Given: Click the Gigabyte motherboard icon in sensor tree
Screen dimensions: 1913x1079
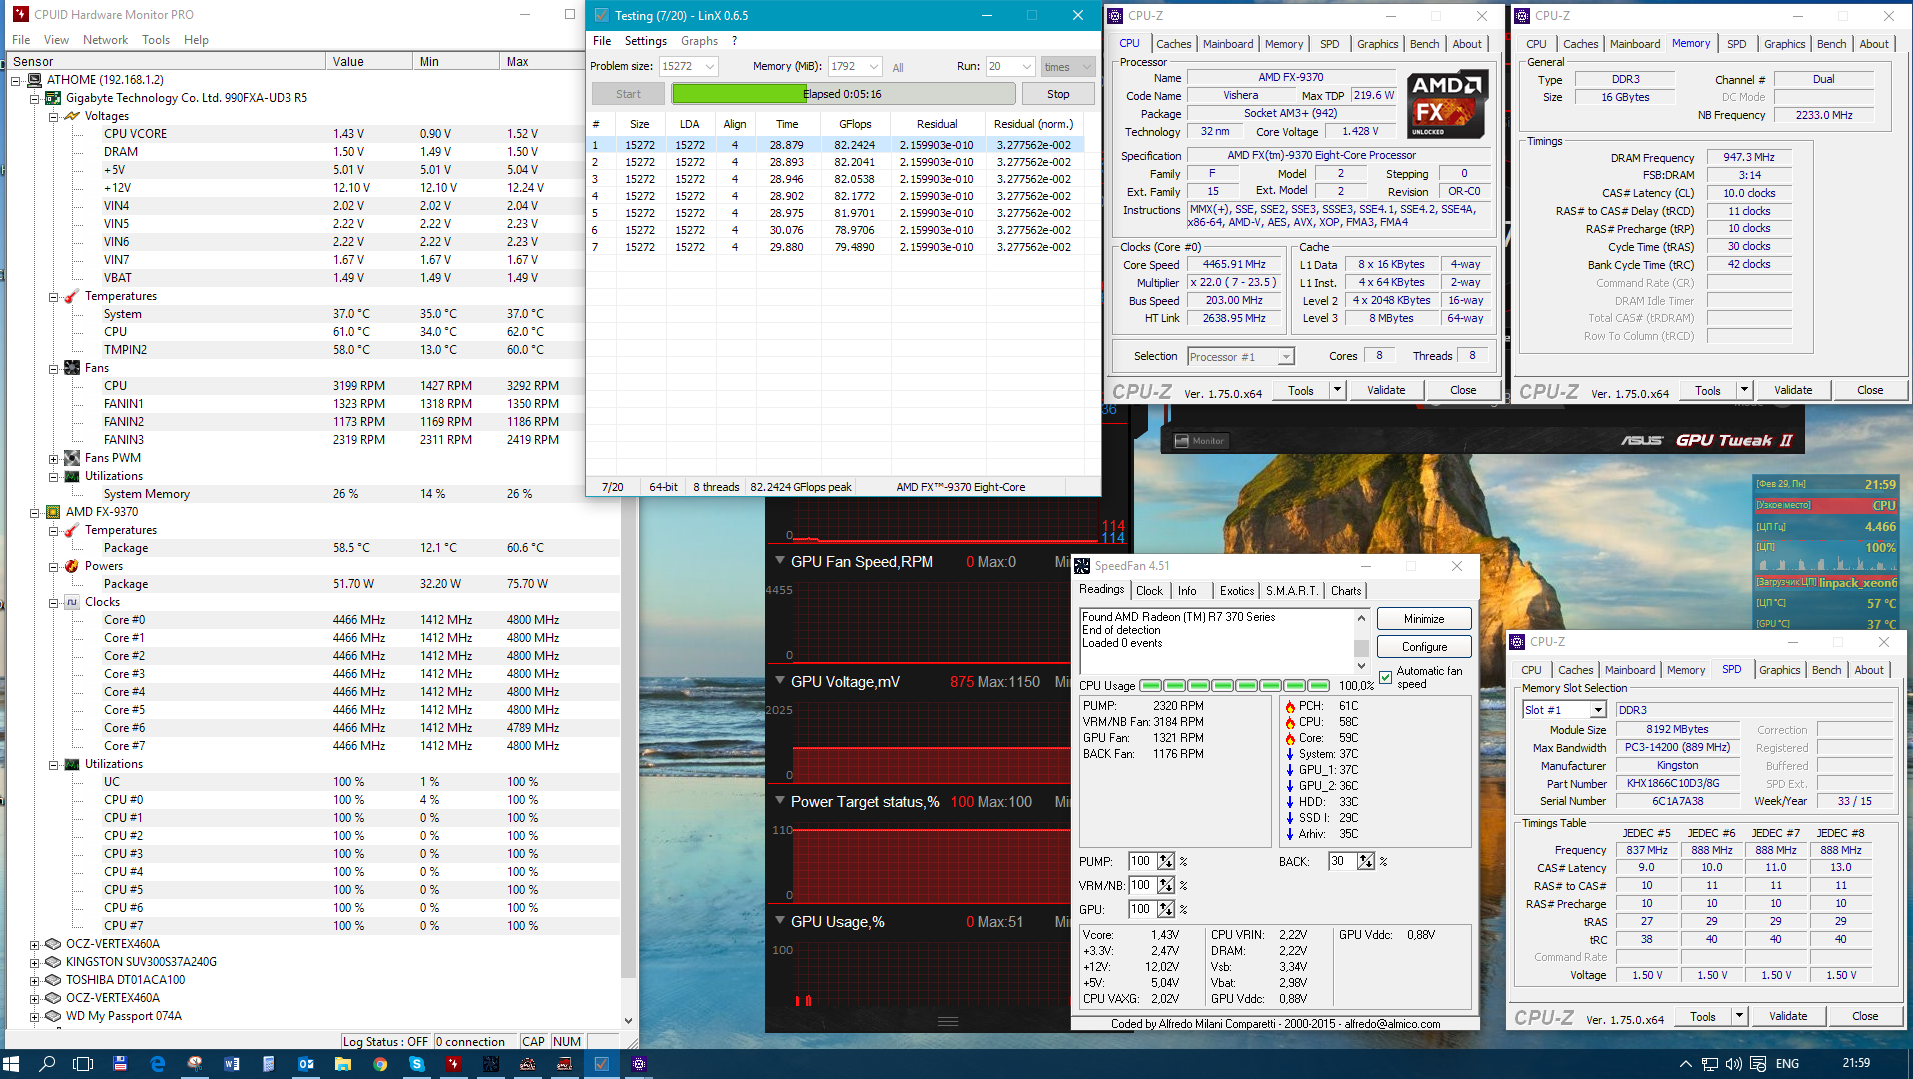Looking at the screenshot, I should pos(54,98).
